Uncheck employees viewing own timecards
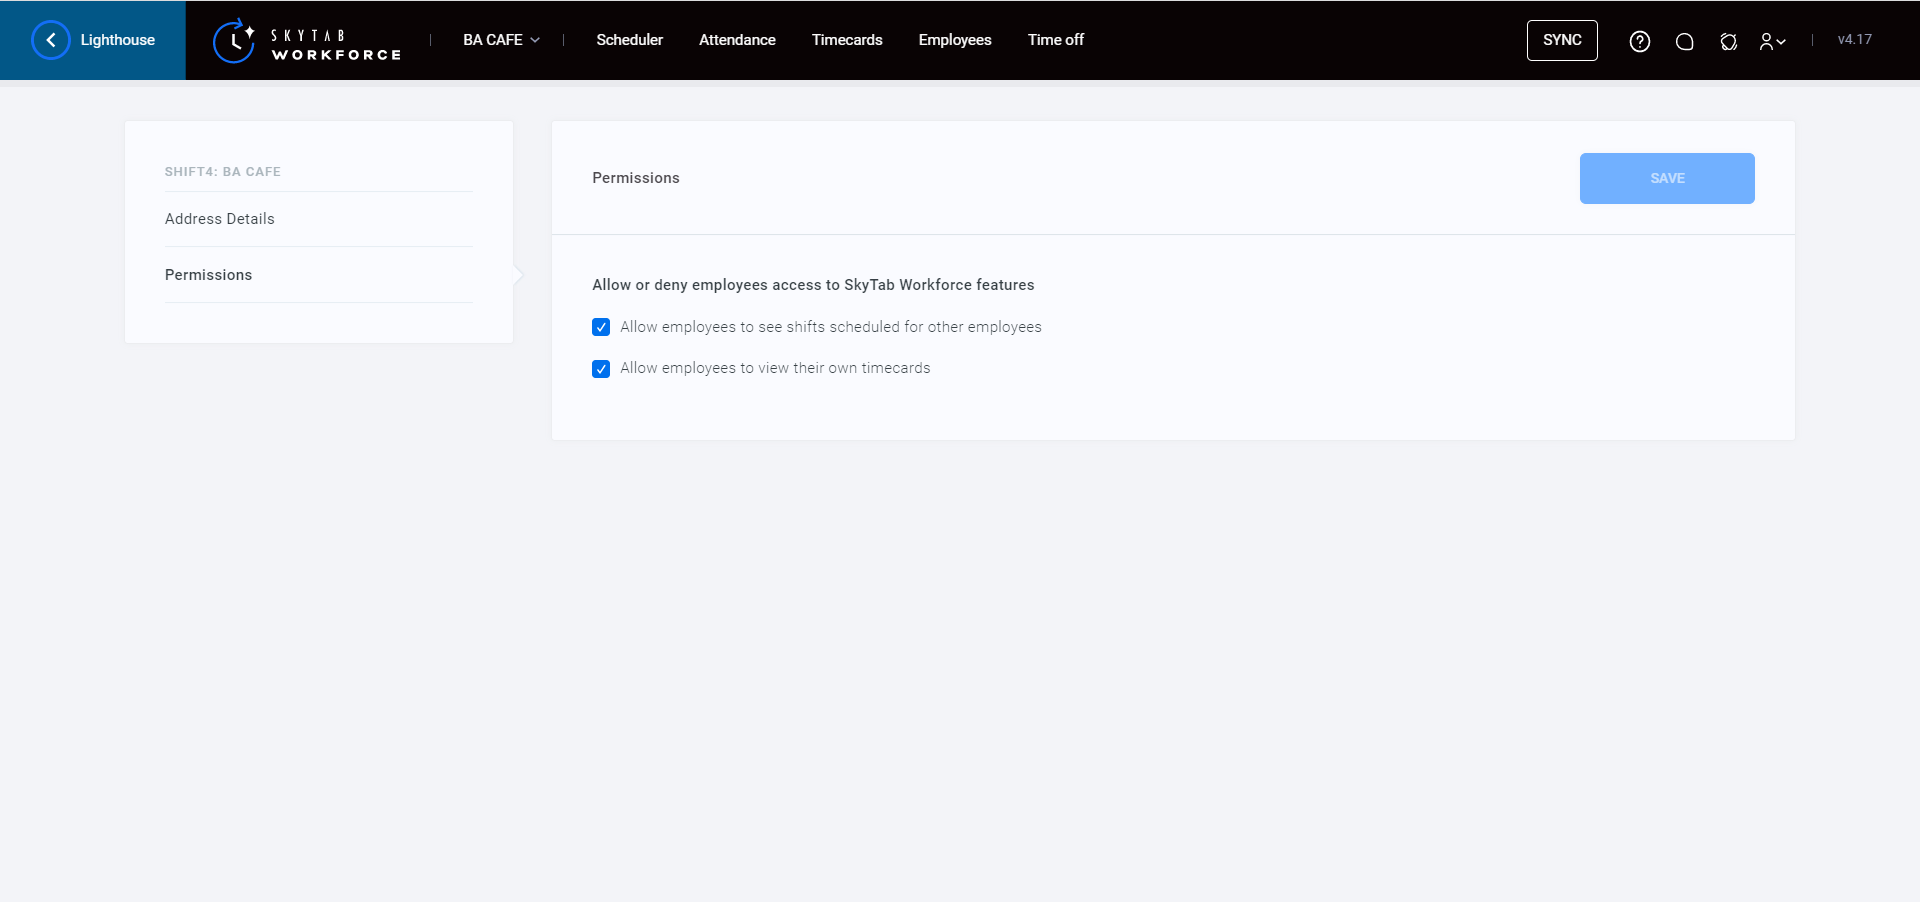 coord(601,369)
